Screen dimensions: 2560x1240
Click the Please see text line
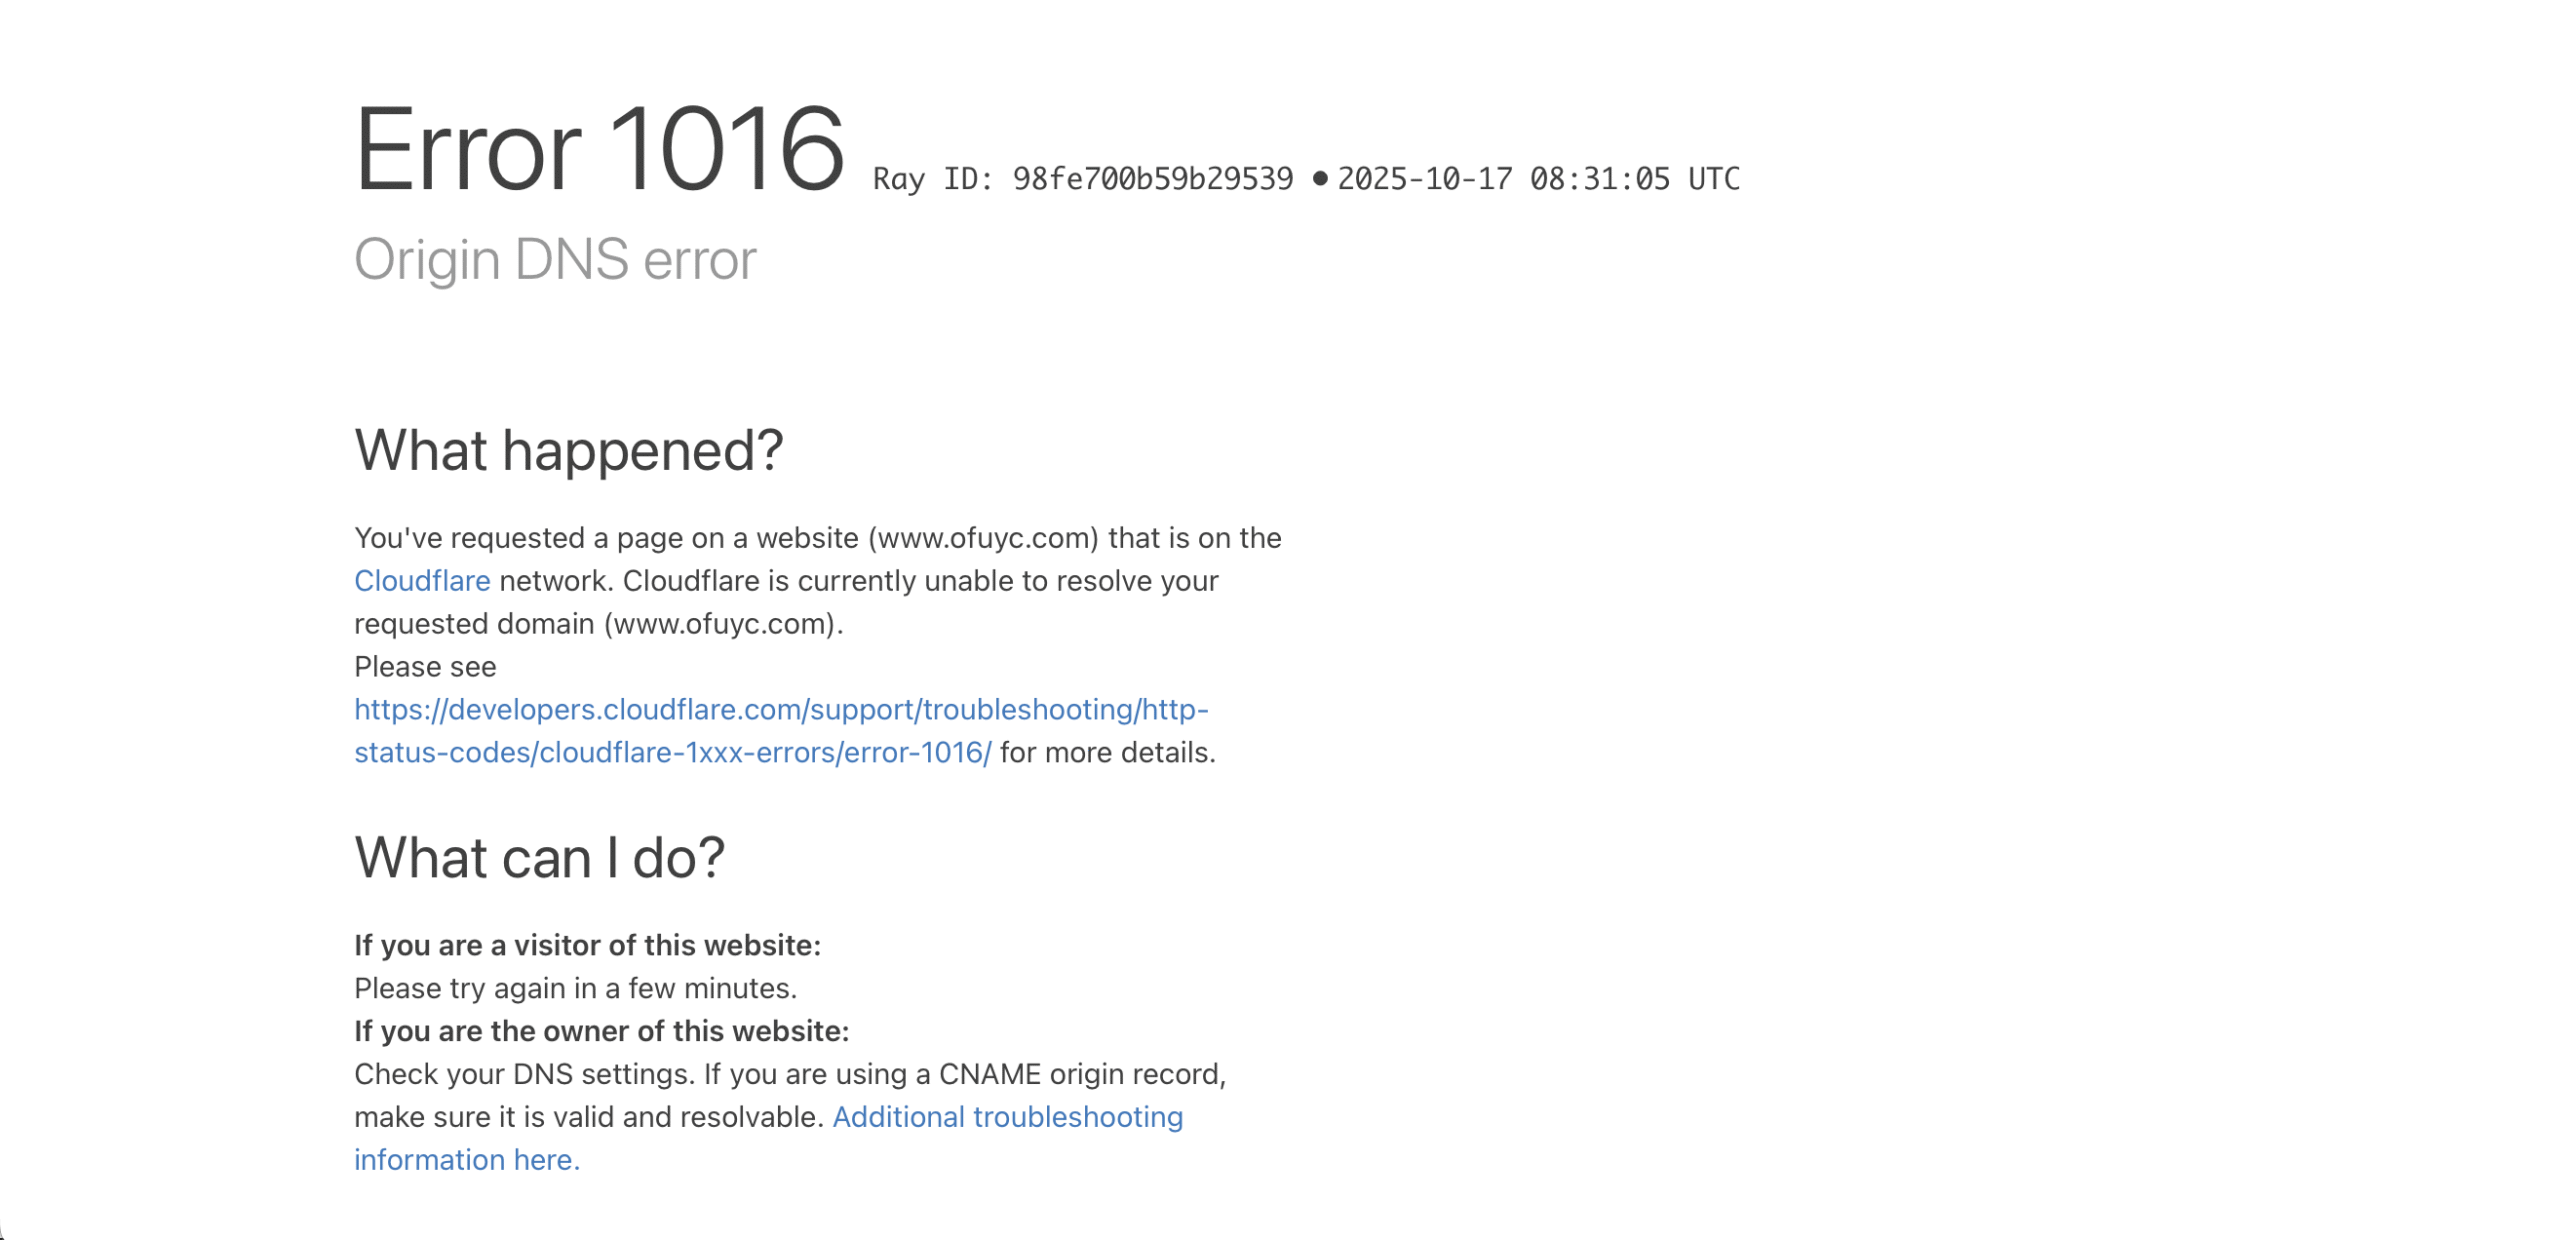coord(425,667)
